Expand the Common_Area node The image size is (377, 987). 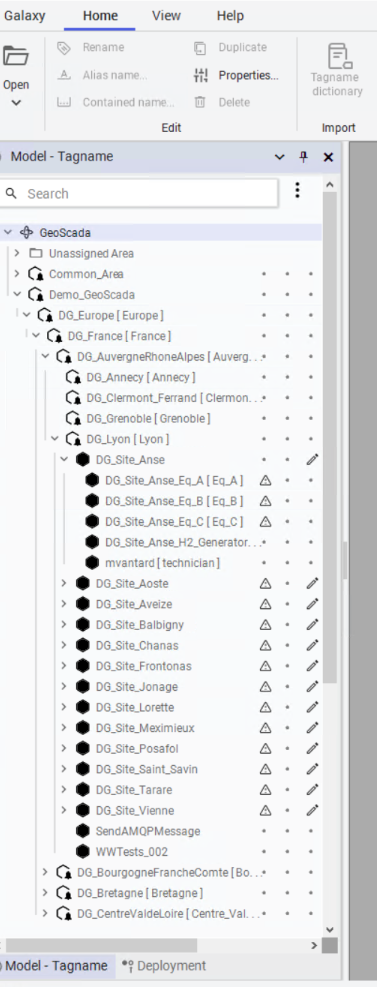[17, 274]
